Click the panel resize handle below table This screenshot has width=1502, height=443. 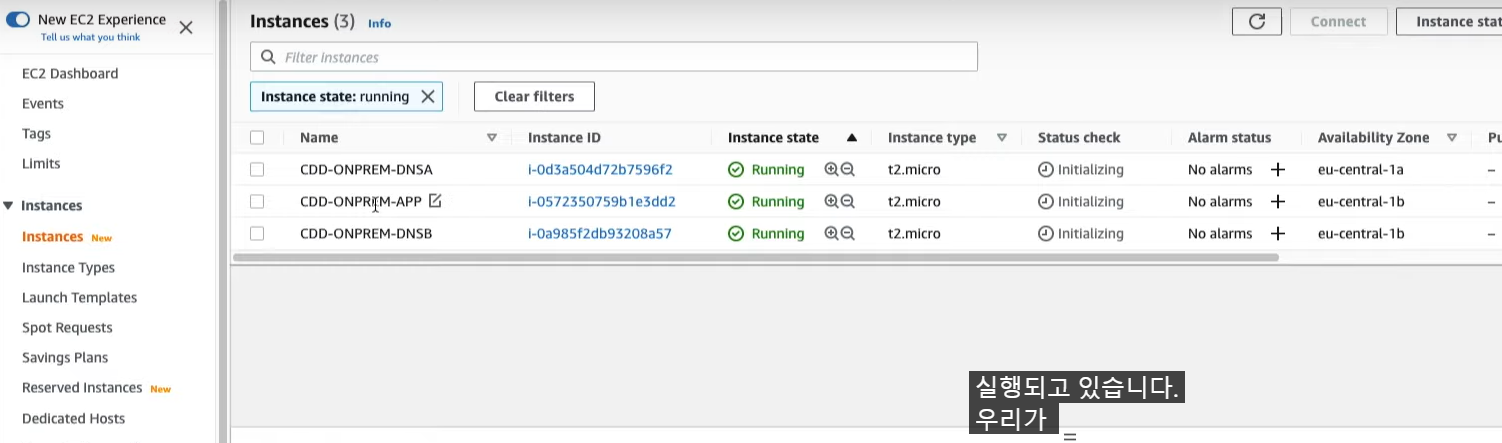coord(1070,436)
